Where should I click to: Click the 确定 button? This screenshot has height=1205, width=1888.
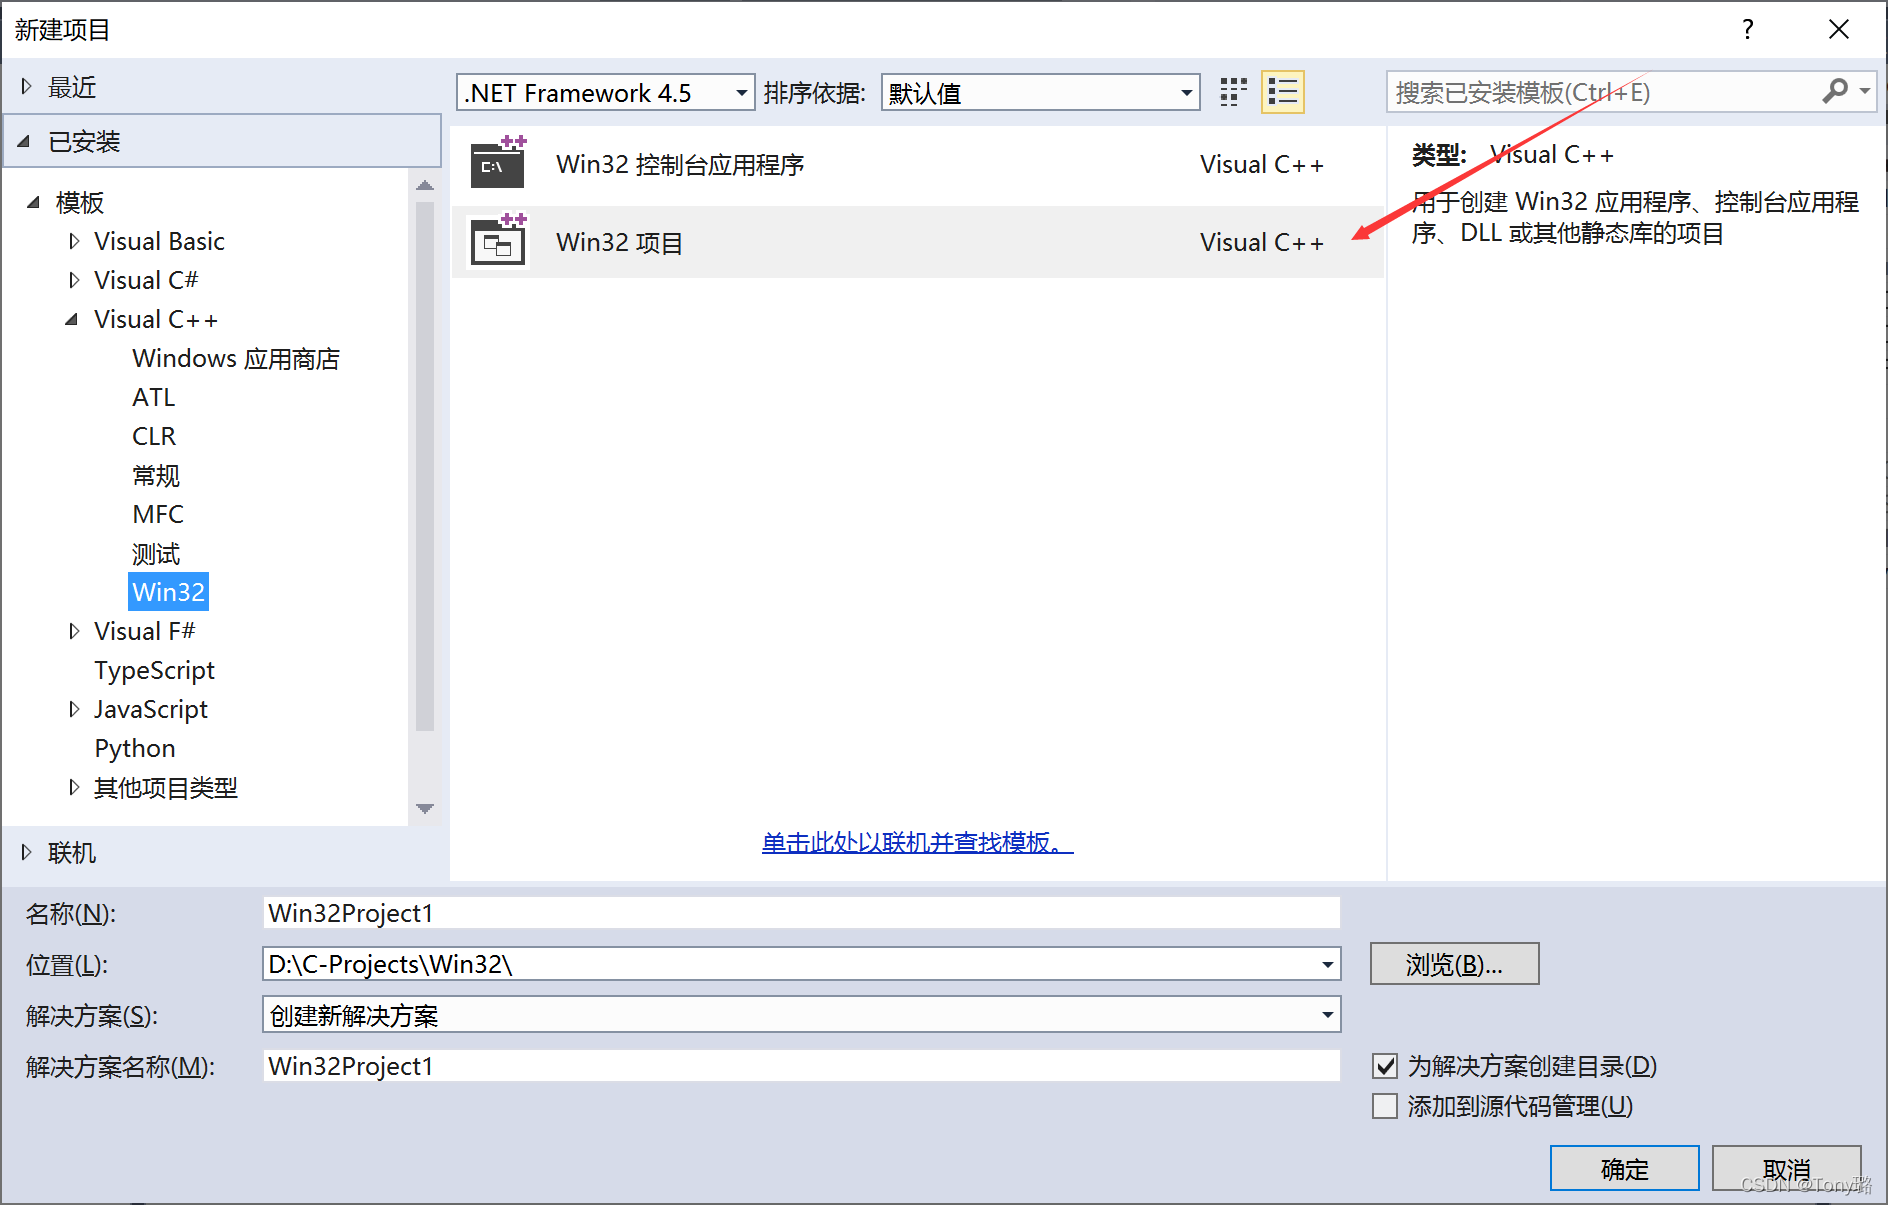point(1624,1168)
